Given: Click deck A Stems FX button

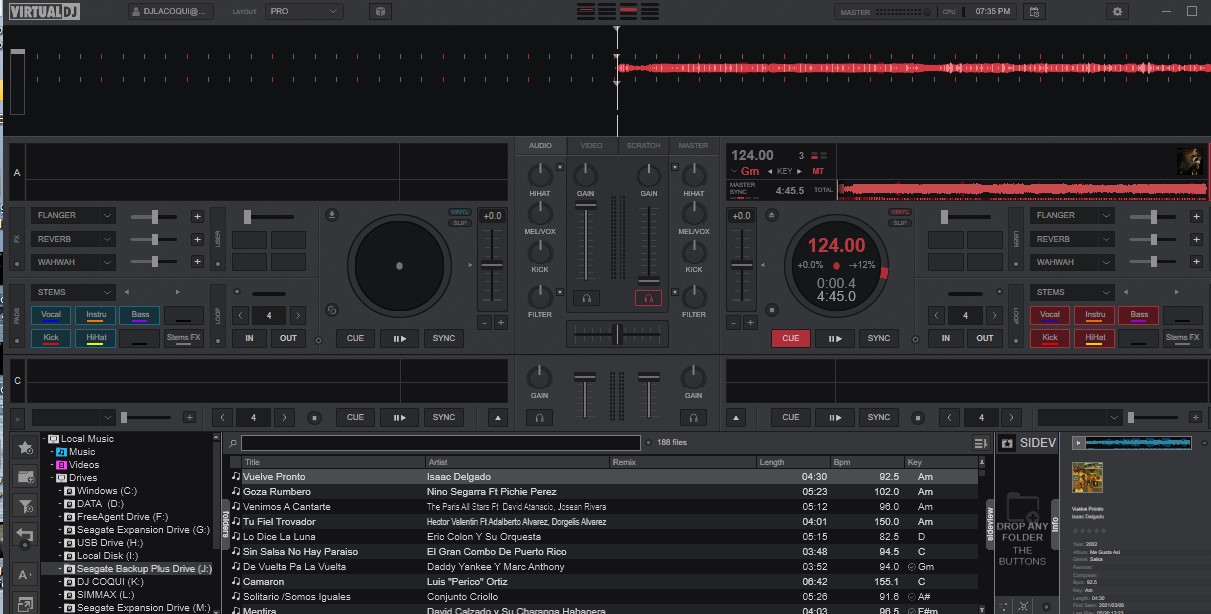Looking at the screenshot, I should point(183,338).
